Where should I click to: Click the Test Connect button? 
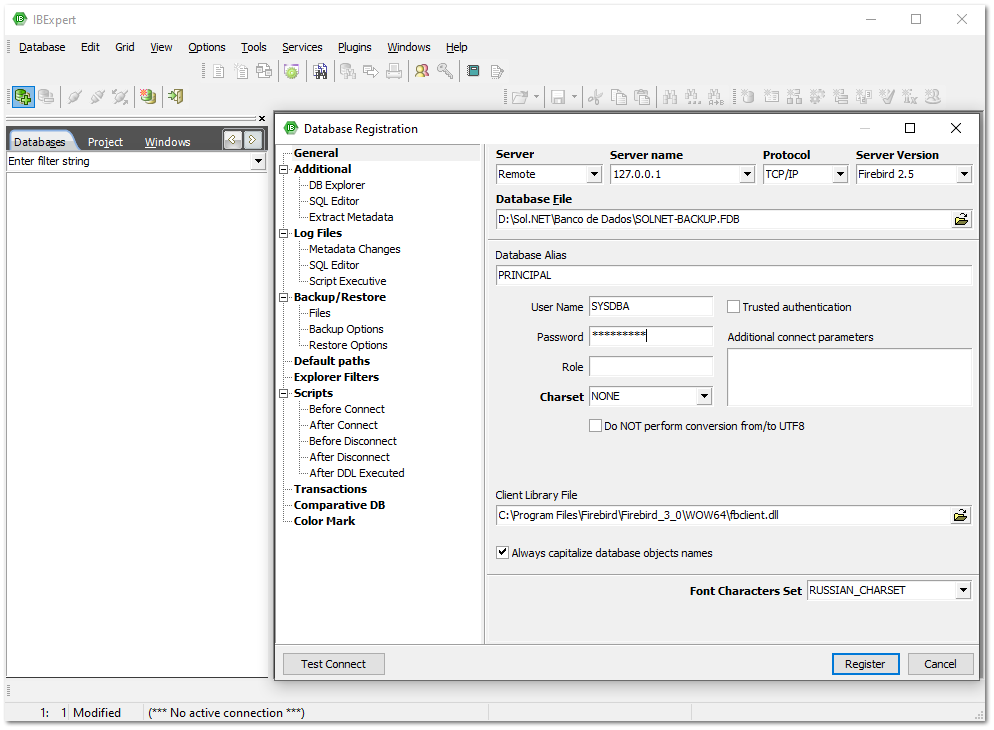(x=333, y=664)
